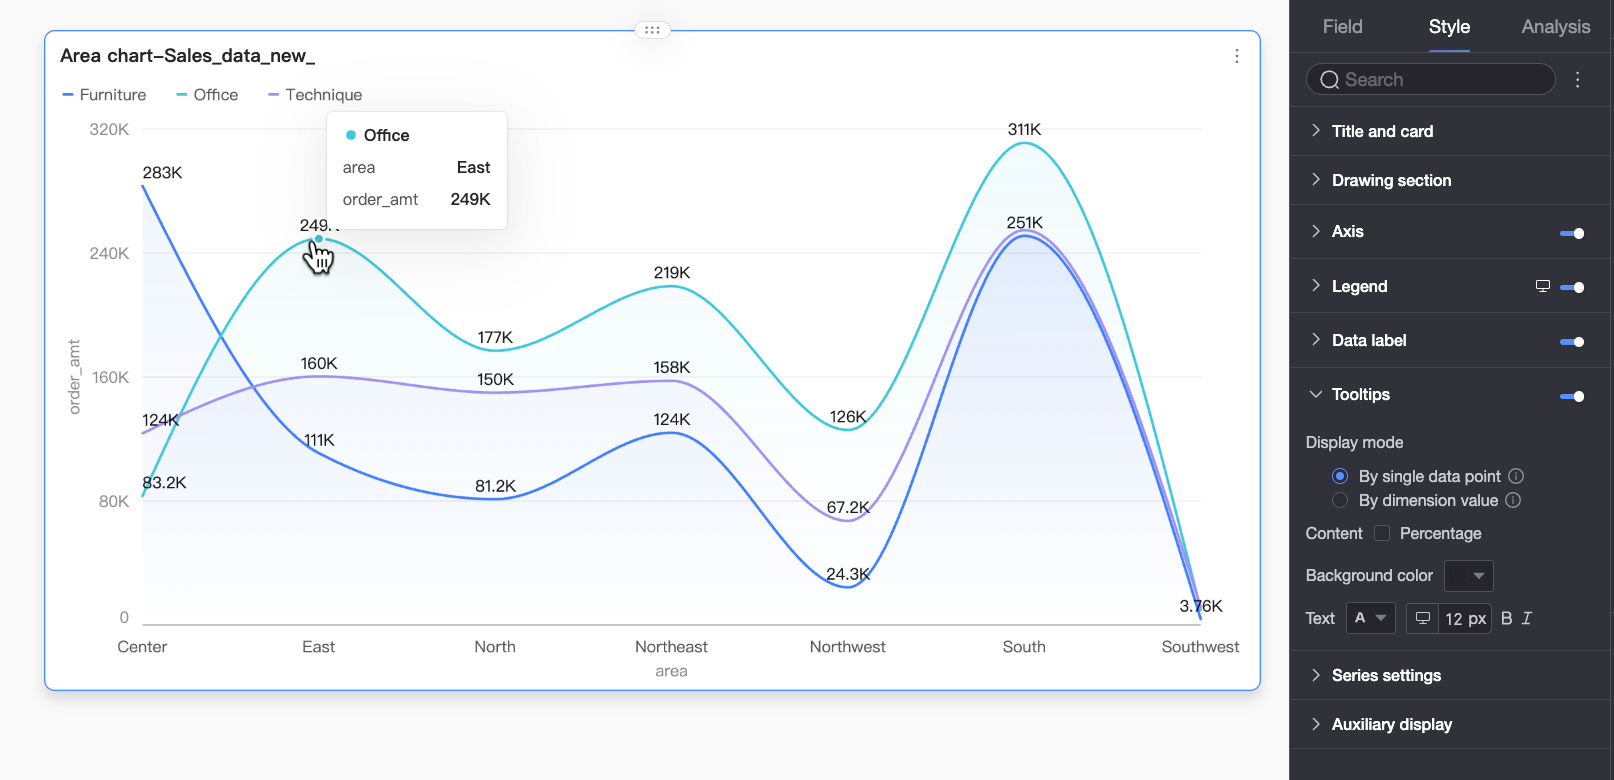Image resolution: width=1614 pixels, height=780 pixels.
Task: Check the Percentage checkbox
Action: point(1382,533)
